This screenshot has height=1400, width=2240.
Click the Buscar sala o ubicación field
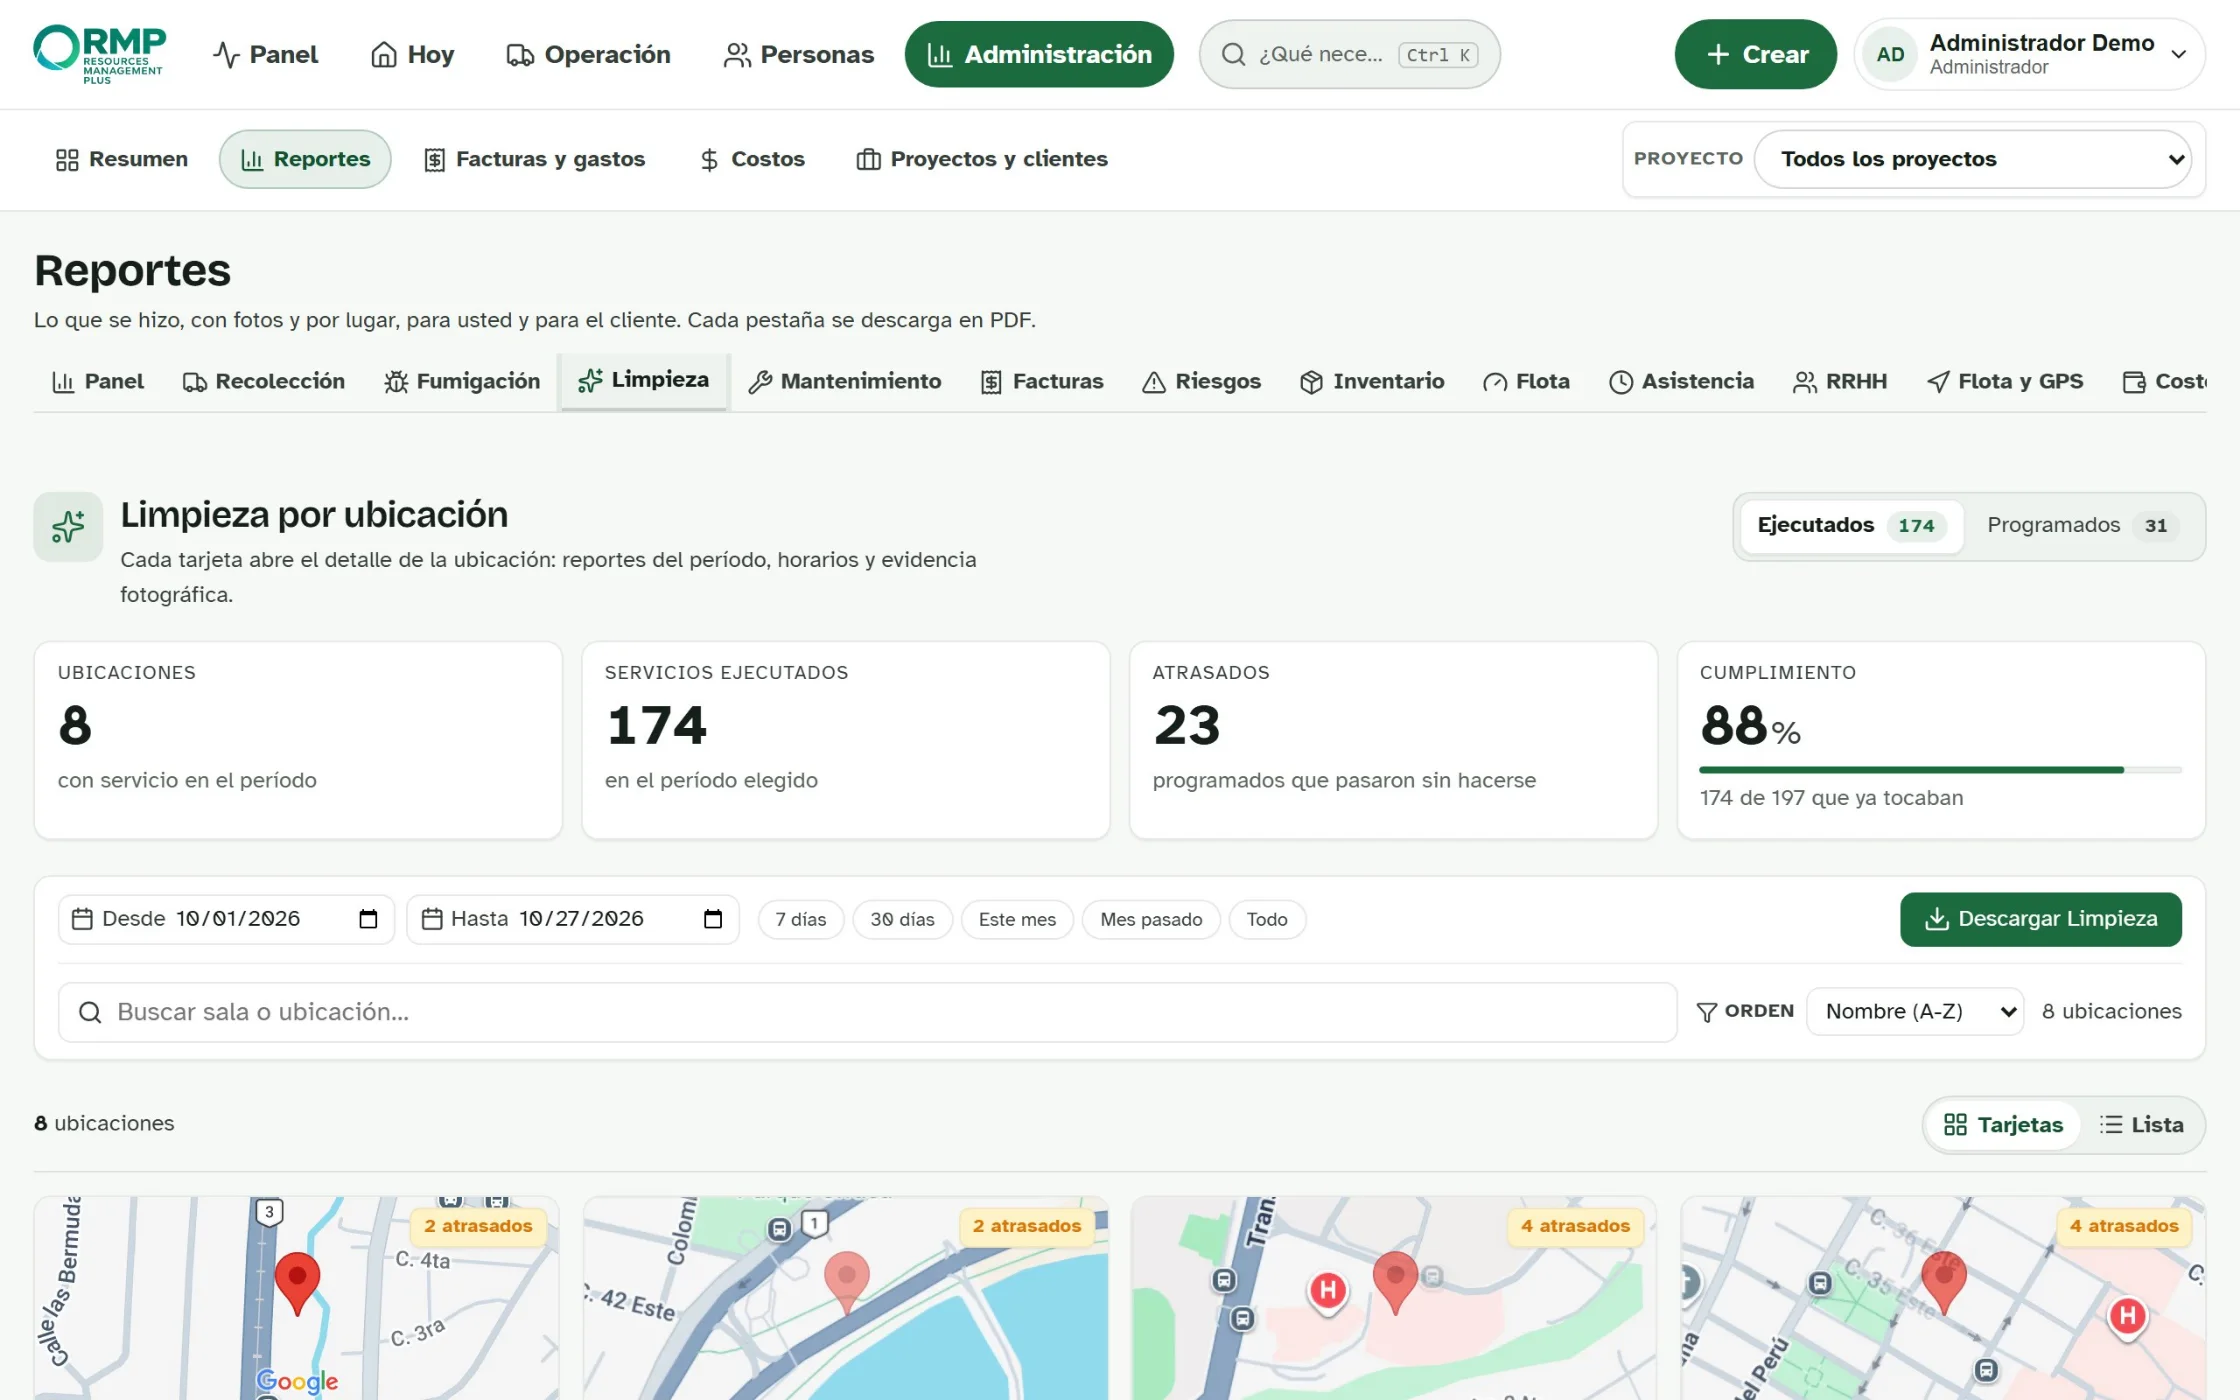[x=867, y=1012]
